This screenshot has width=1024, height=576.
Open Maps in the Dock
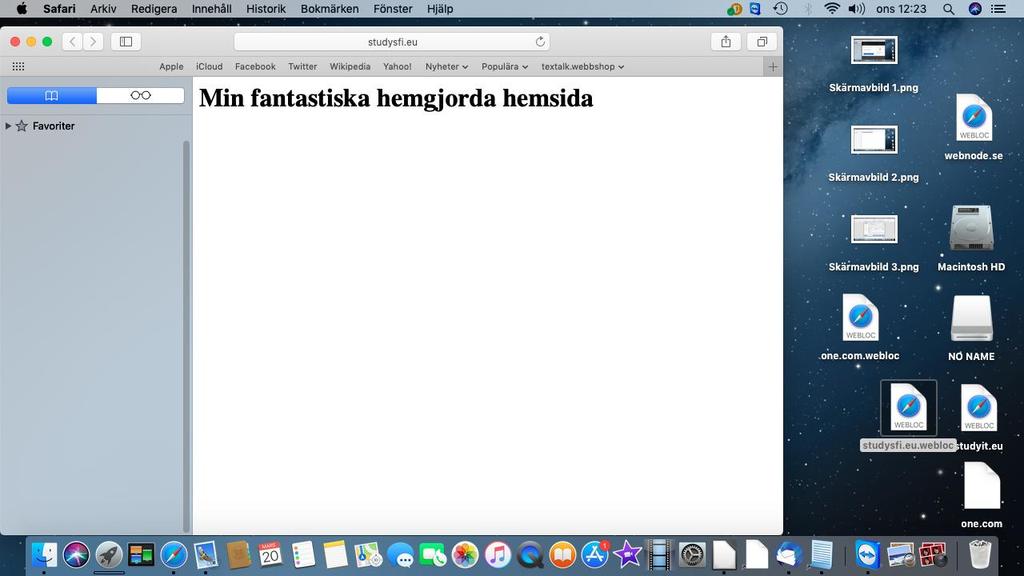coord(368,555)
